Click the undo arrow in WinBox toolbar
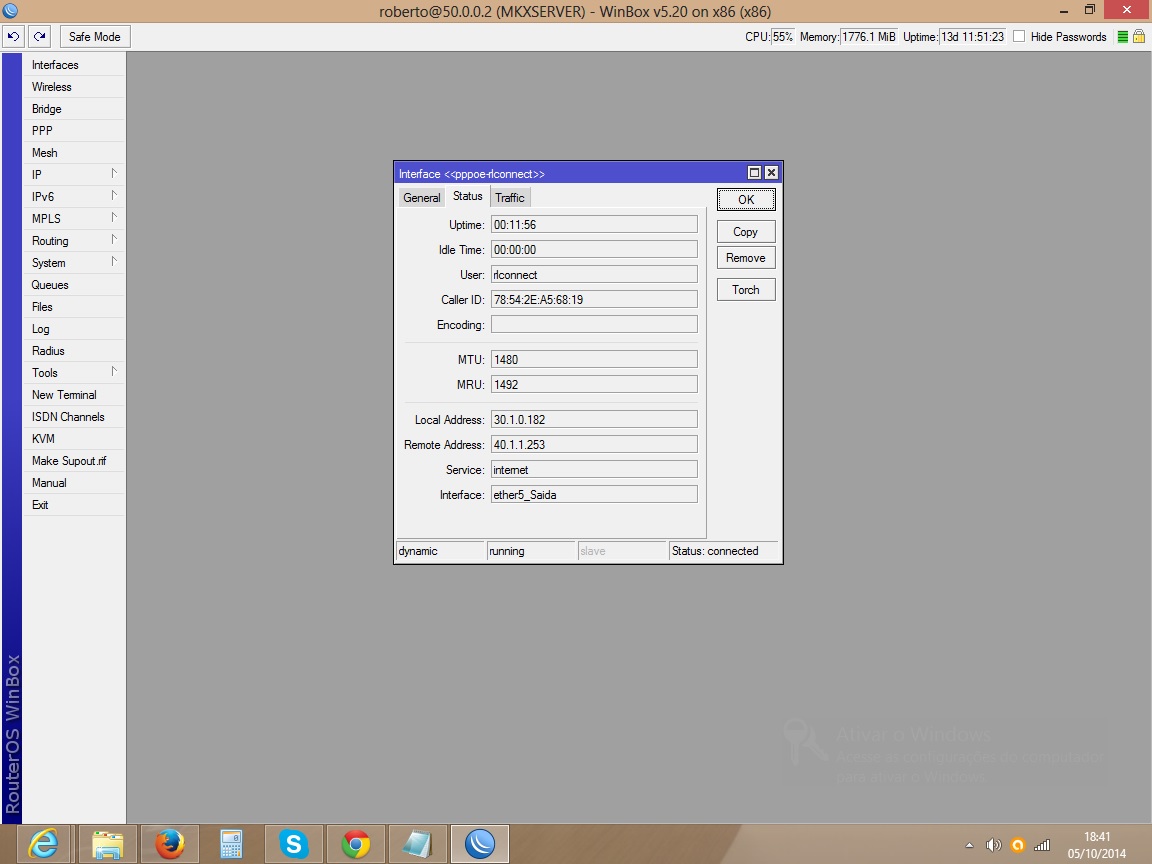The image size is (1152, 864). [13, 36]
